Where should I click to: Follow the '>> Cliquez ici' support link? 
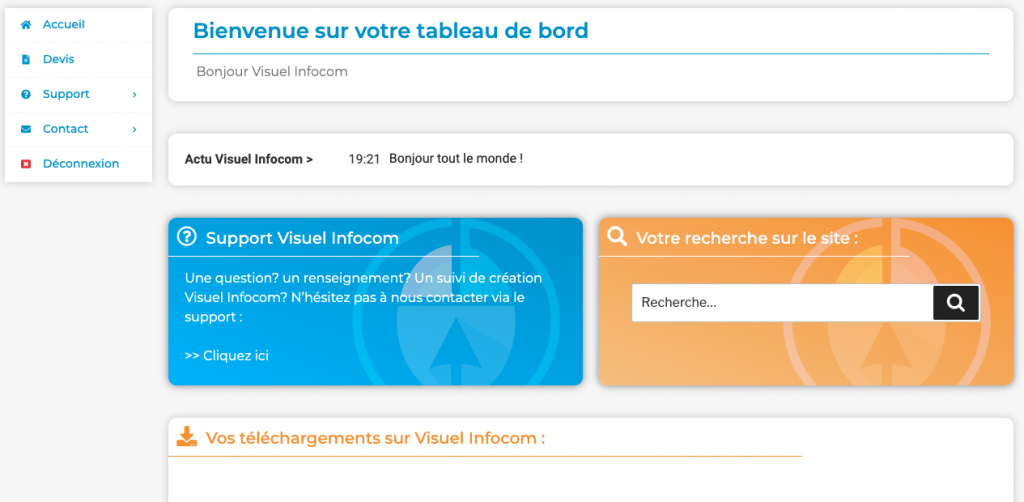pos(227,355)
